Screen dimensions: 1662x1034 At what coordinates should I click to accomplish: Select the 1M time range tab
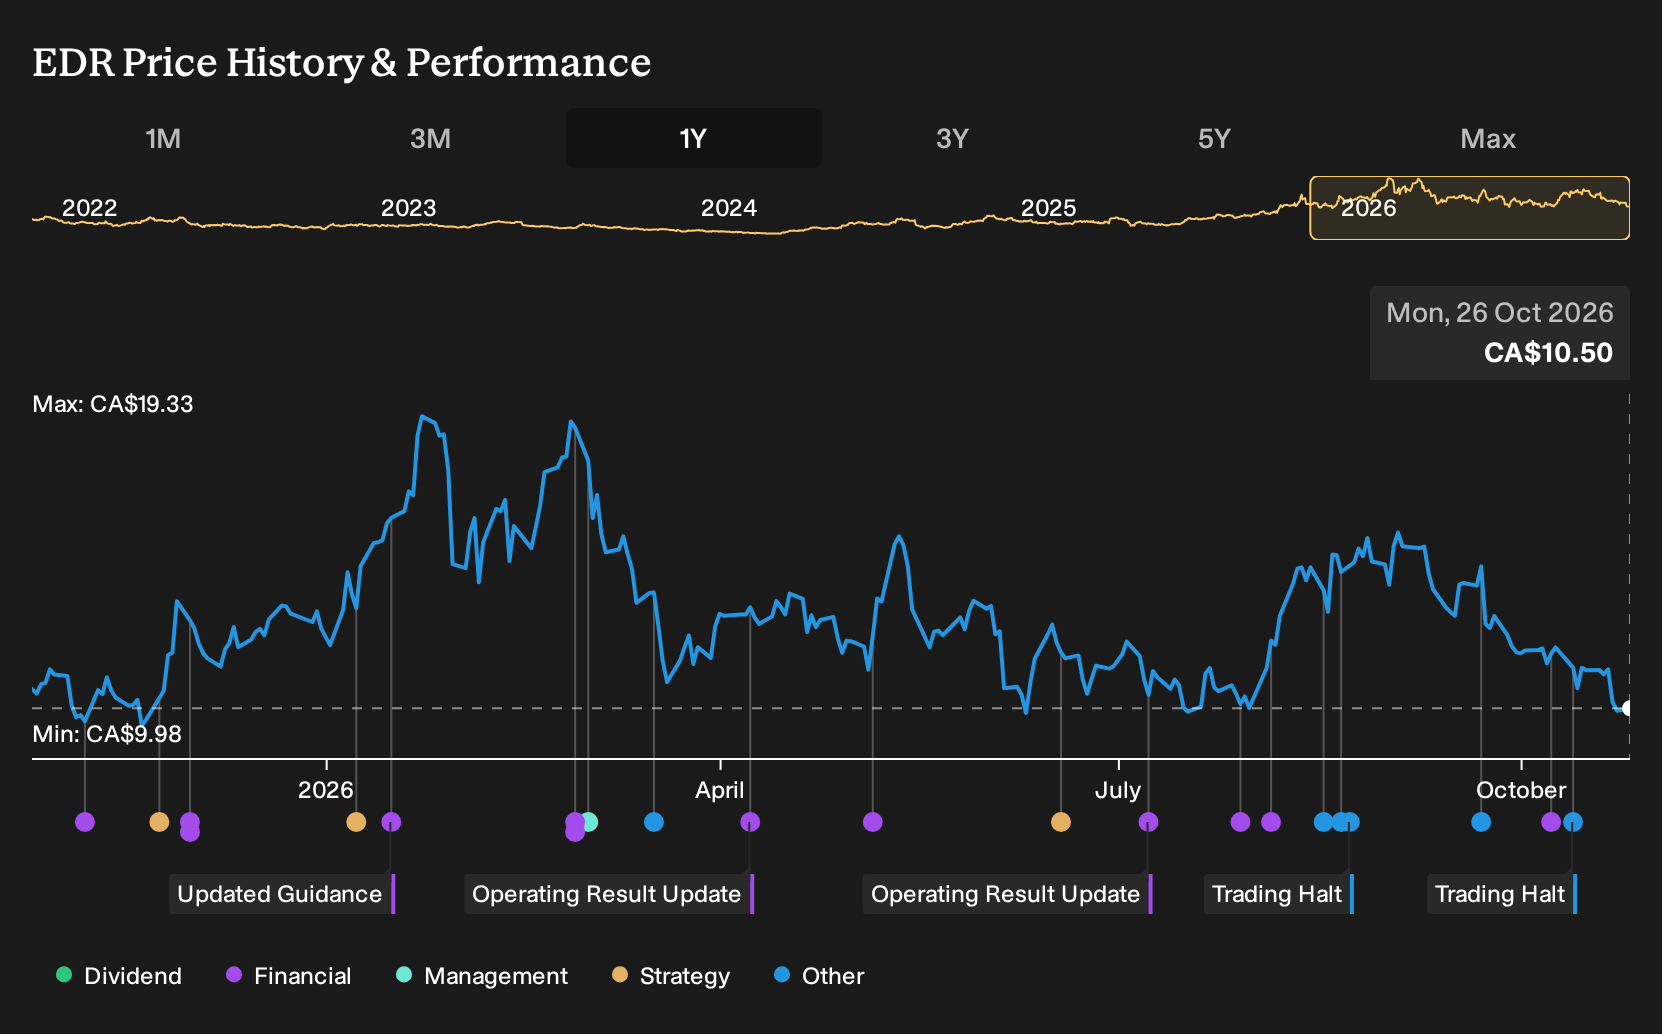pyautogui.click(x=163, y=138)
